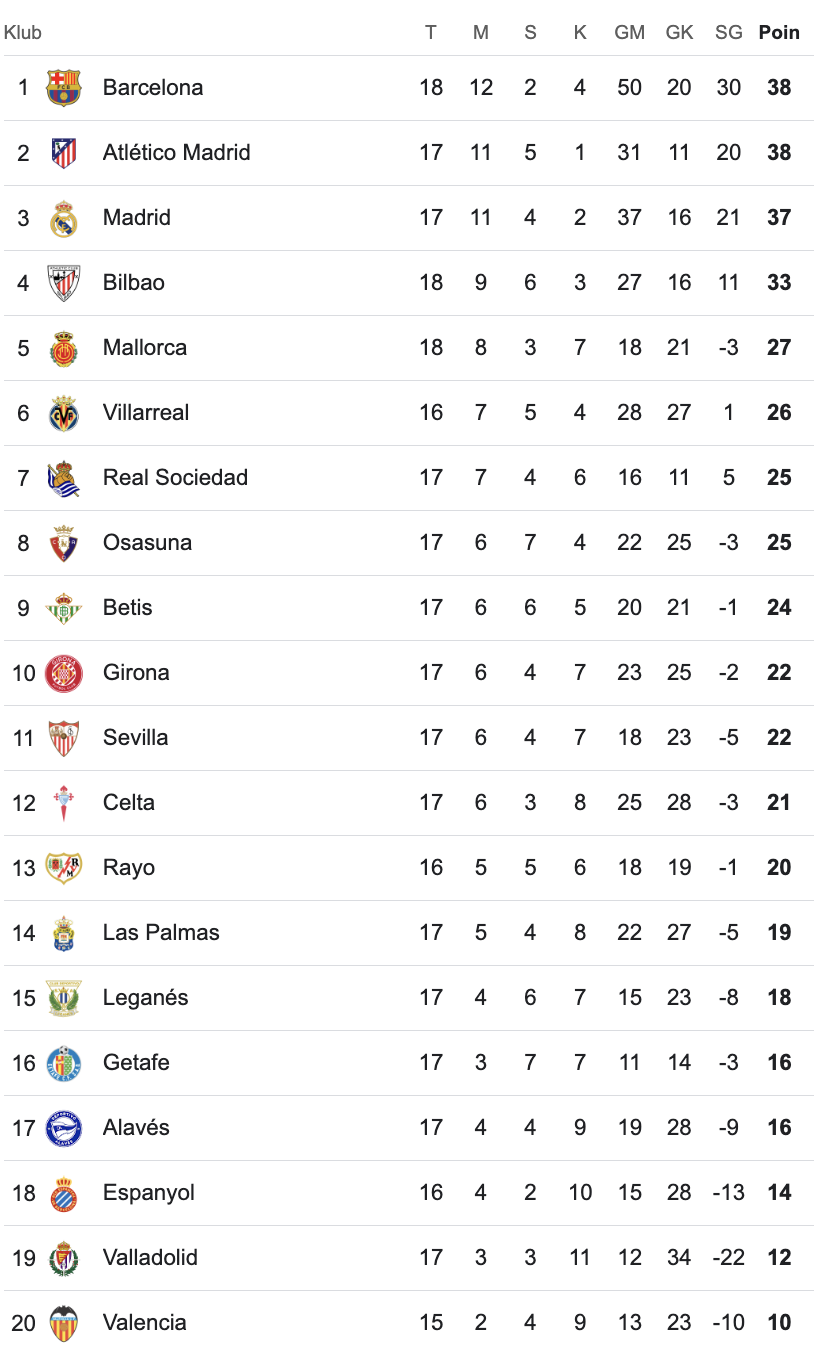Select the Real Madrid crest logo
This screenshot has height=1366, width=814.
(63, 218)
